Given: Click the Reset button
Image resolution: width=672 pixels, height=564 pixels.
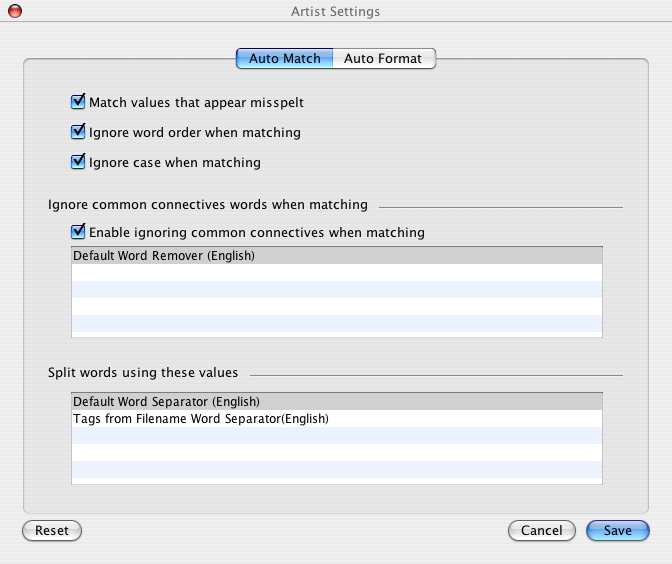Looking at the screenshot, I should pyautogui.click(x=52, y=531).
